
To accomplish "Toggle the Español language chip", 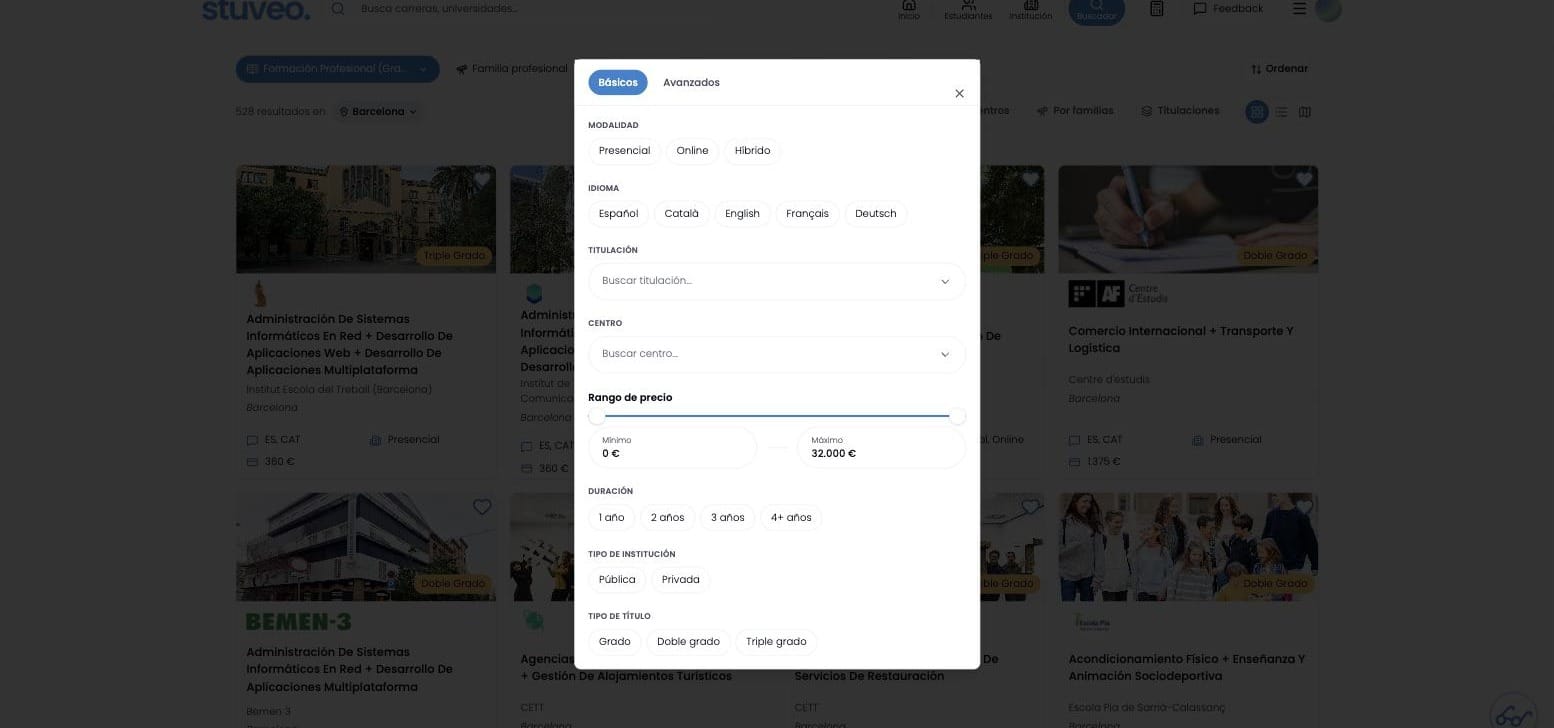I will point(618,214).
